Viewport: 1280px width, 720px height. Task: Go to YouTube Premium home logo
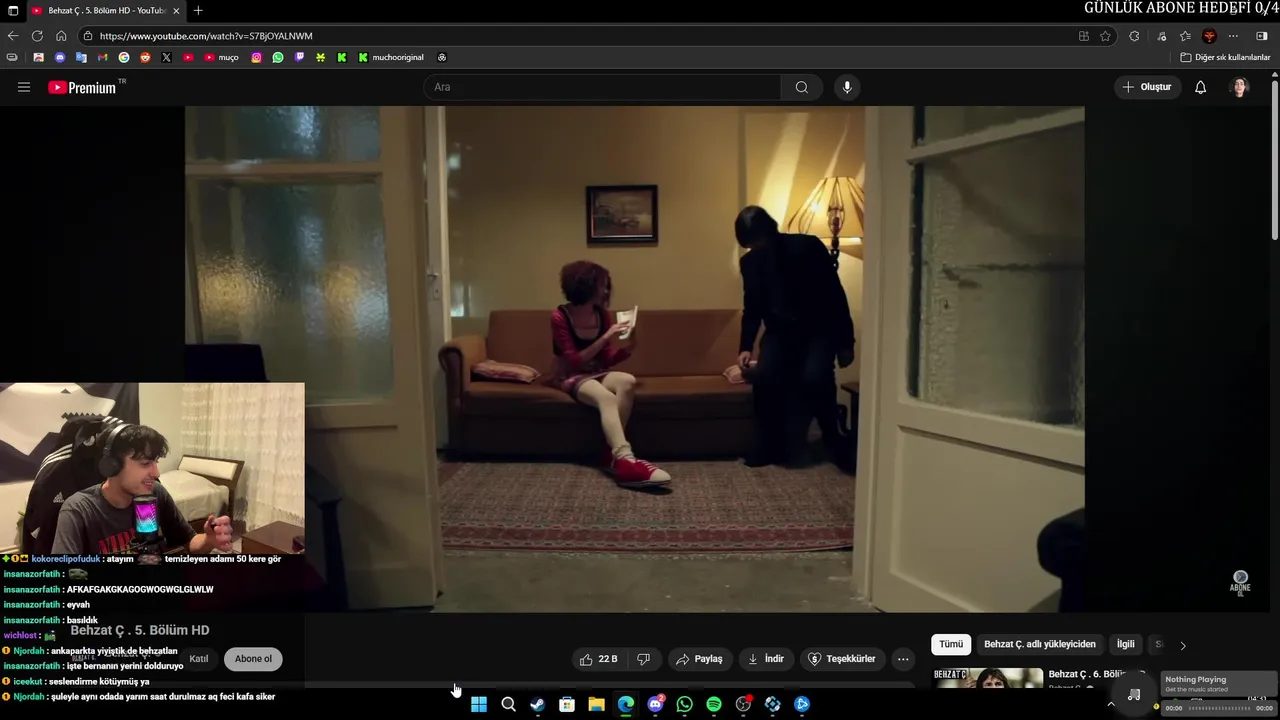(x=82, y=87)
